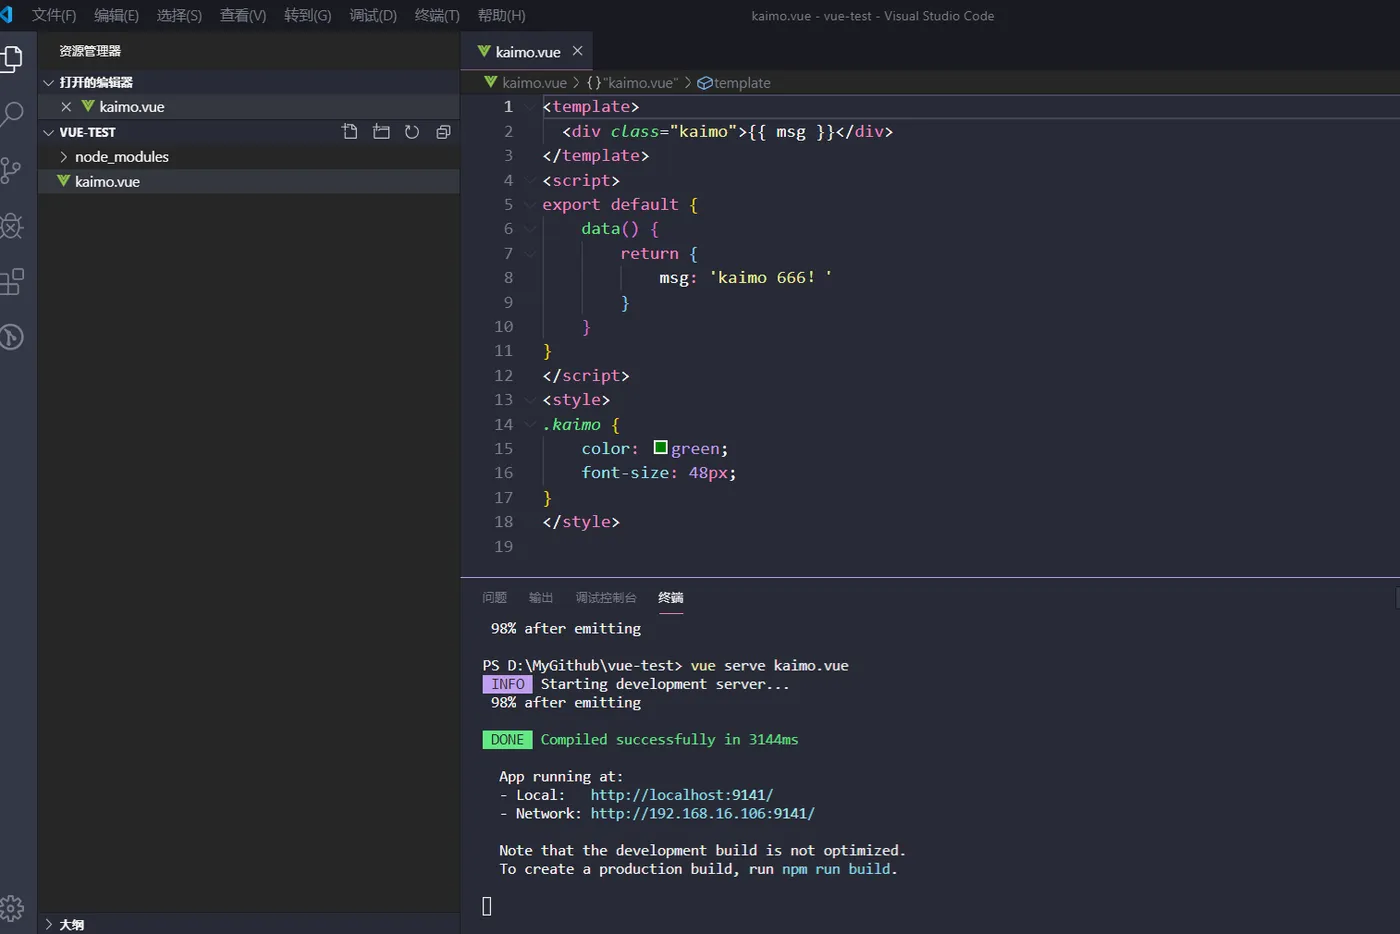1400x934 pixels.
Task: Click the DONE badge in terminal
Action: [x=507, y=740]
